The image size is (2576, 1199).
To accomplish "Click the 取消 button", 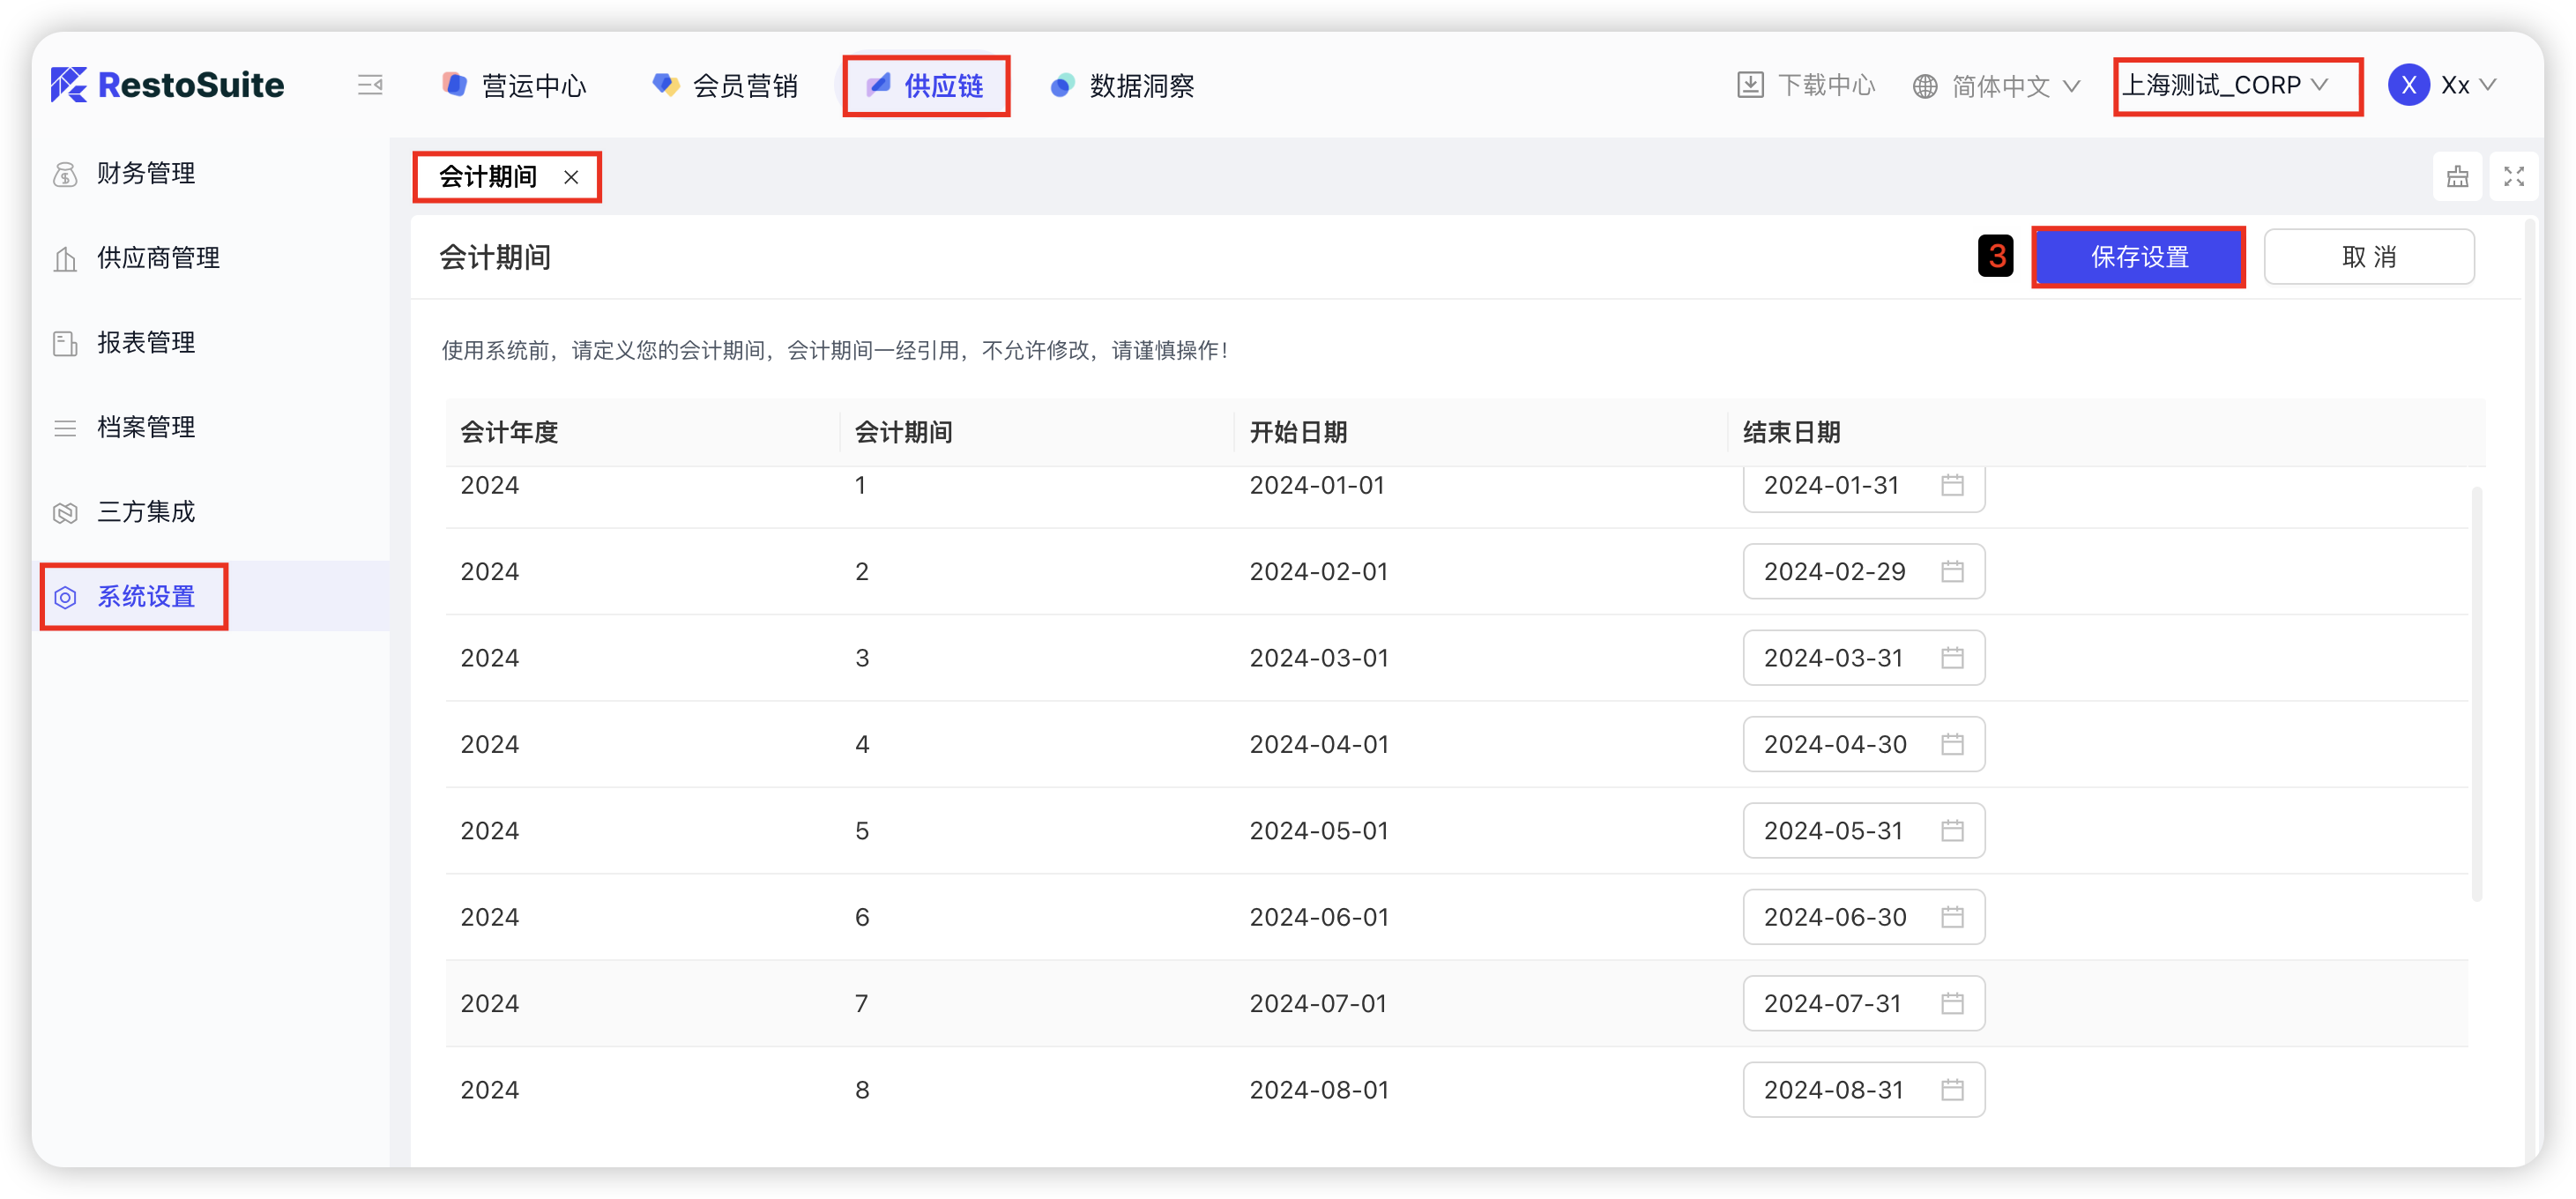I will tap(2368, 257).
